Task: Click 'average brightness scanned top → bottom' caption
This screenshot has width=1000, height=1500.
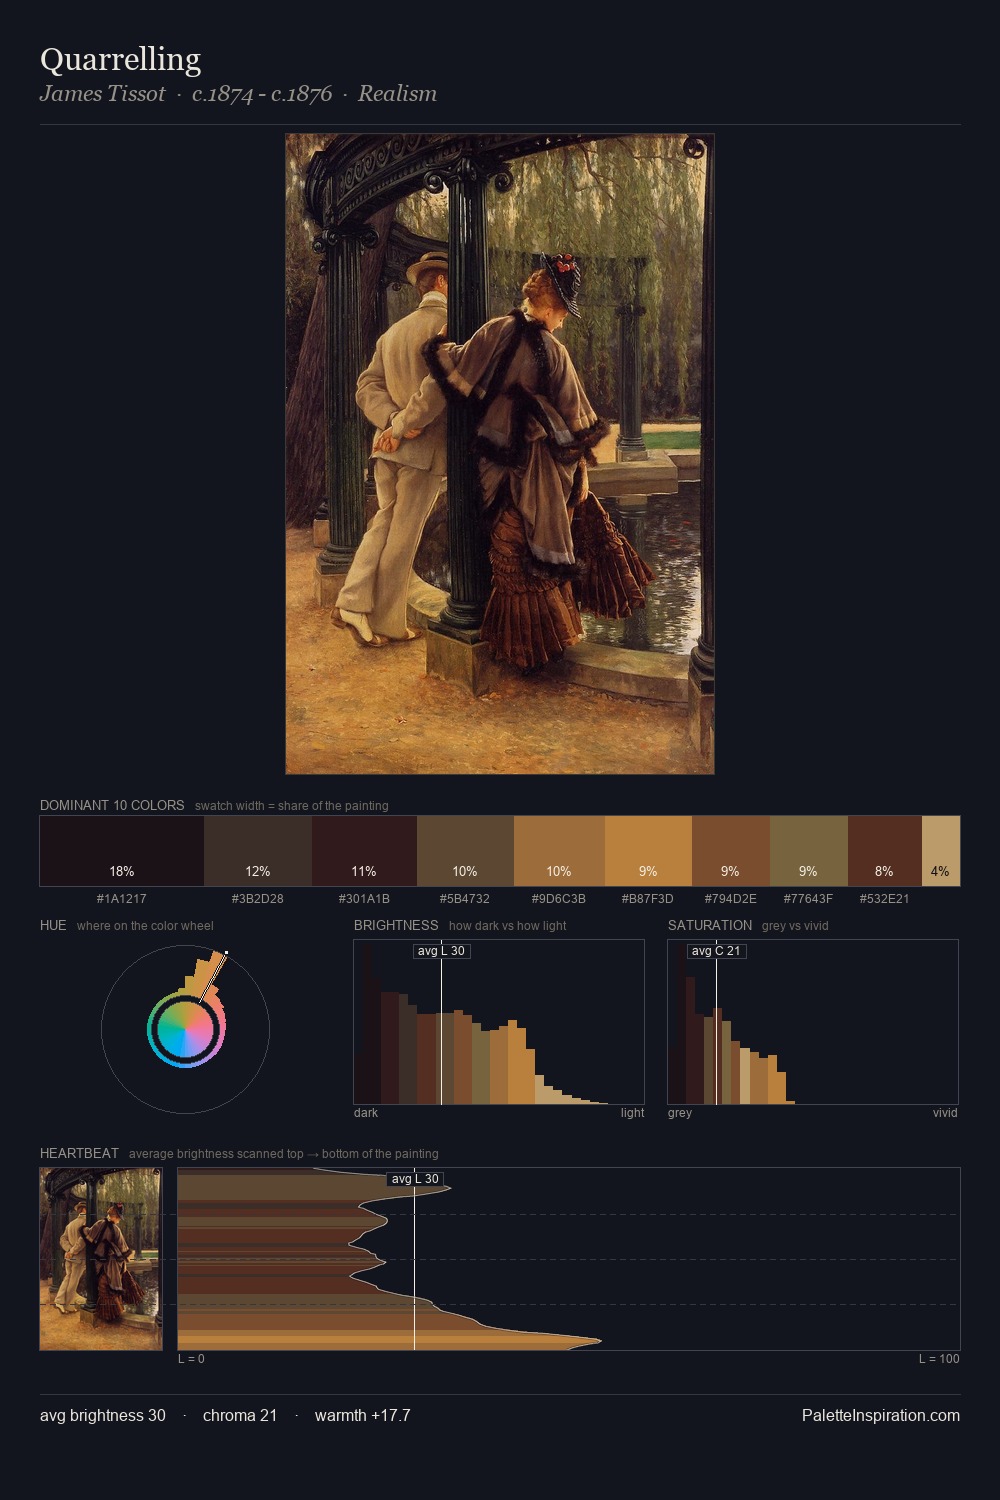Action: [x=283, y=1154]
